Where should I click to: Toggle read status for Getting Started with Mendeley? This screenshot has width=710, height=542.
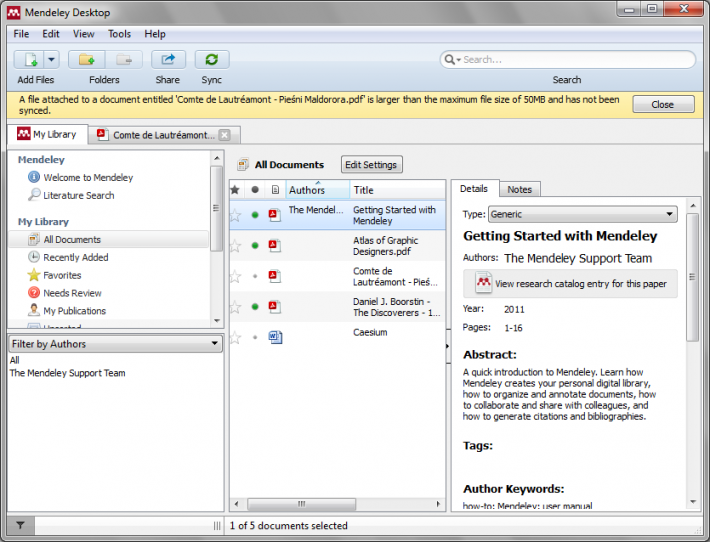(x=255, y=215)
